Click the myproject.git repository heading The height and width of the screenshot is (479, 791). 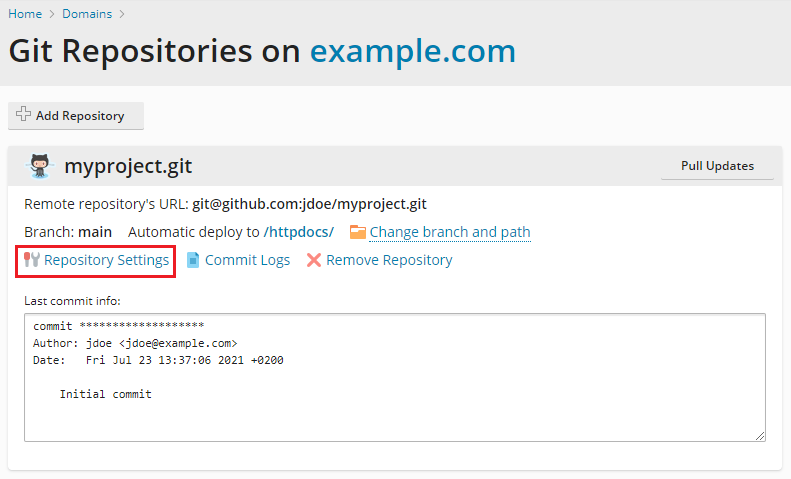(x=128, y=166)
